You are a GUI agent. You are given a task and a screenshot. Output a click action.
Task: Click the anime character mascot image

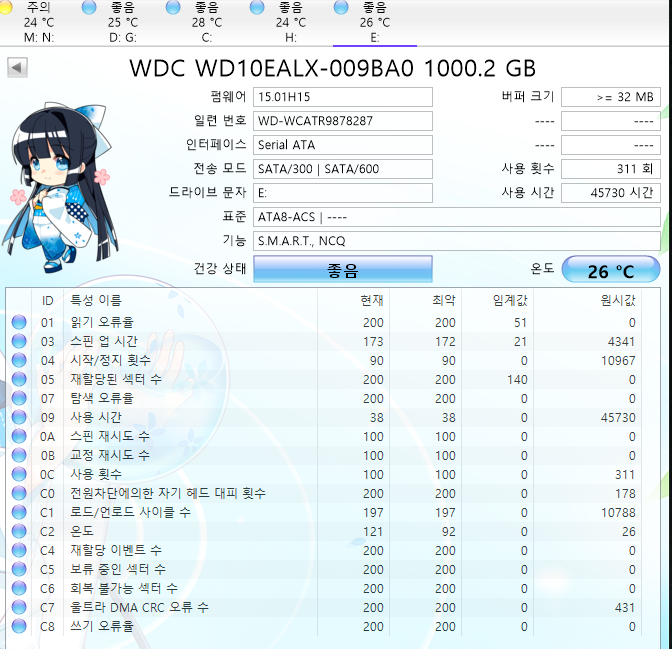pyautogui.click(x=60, y=186)
